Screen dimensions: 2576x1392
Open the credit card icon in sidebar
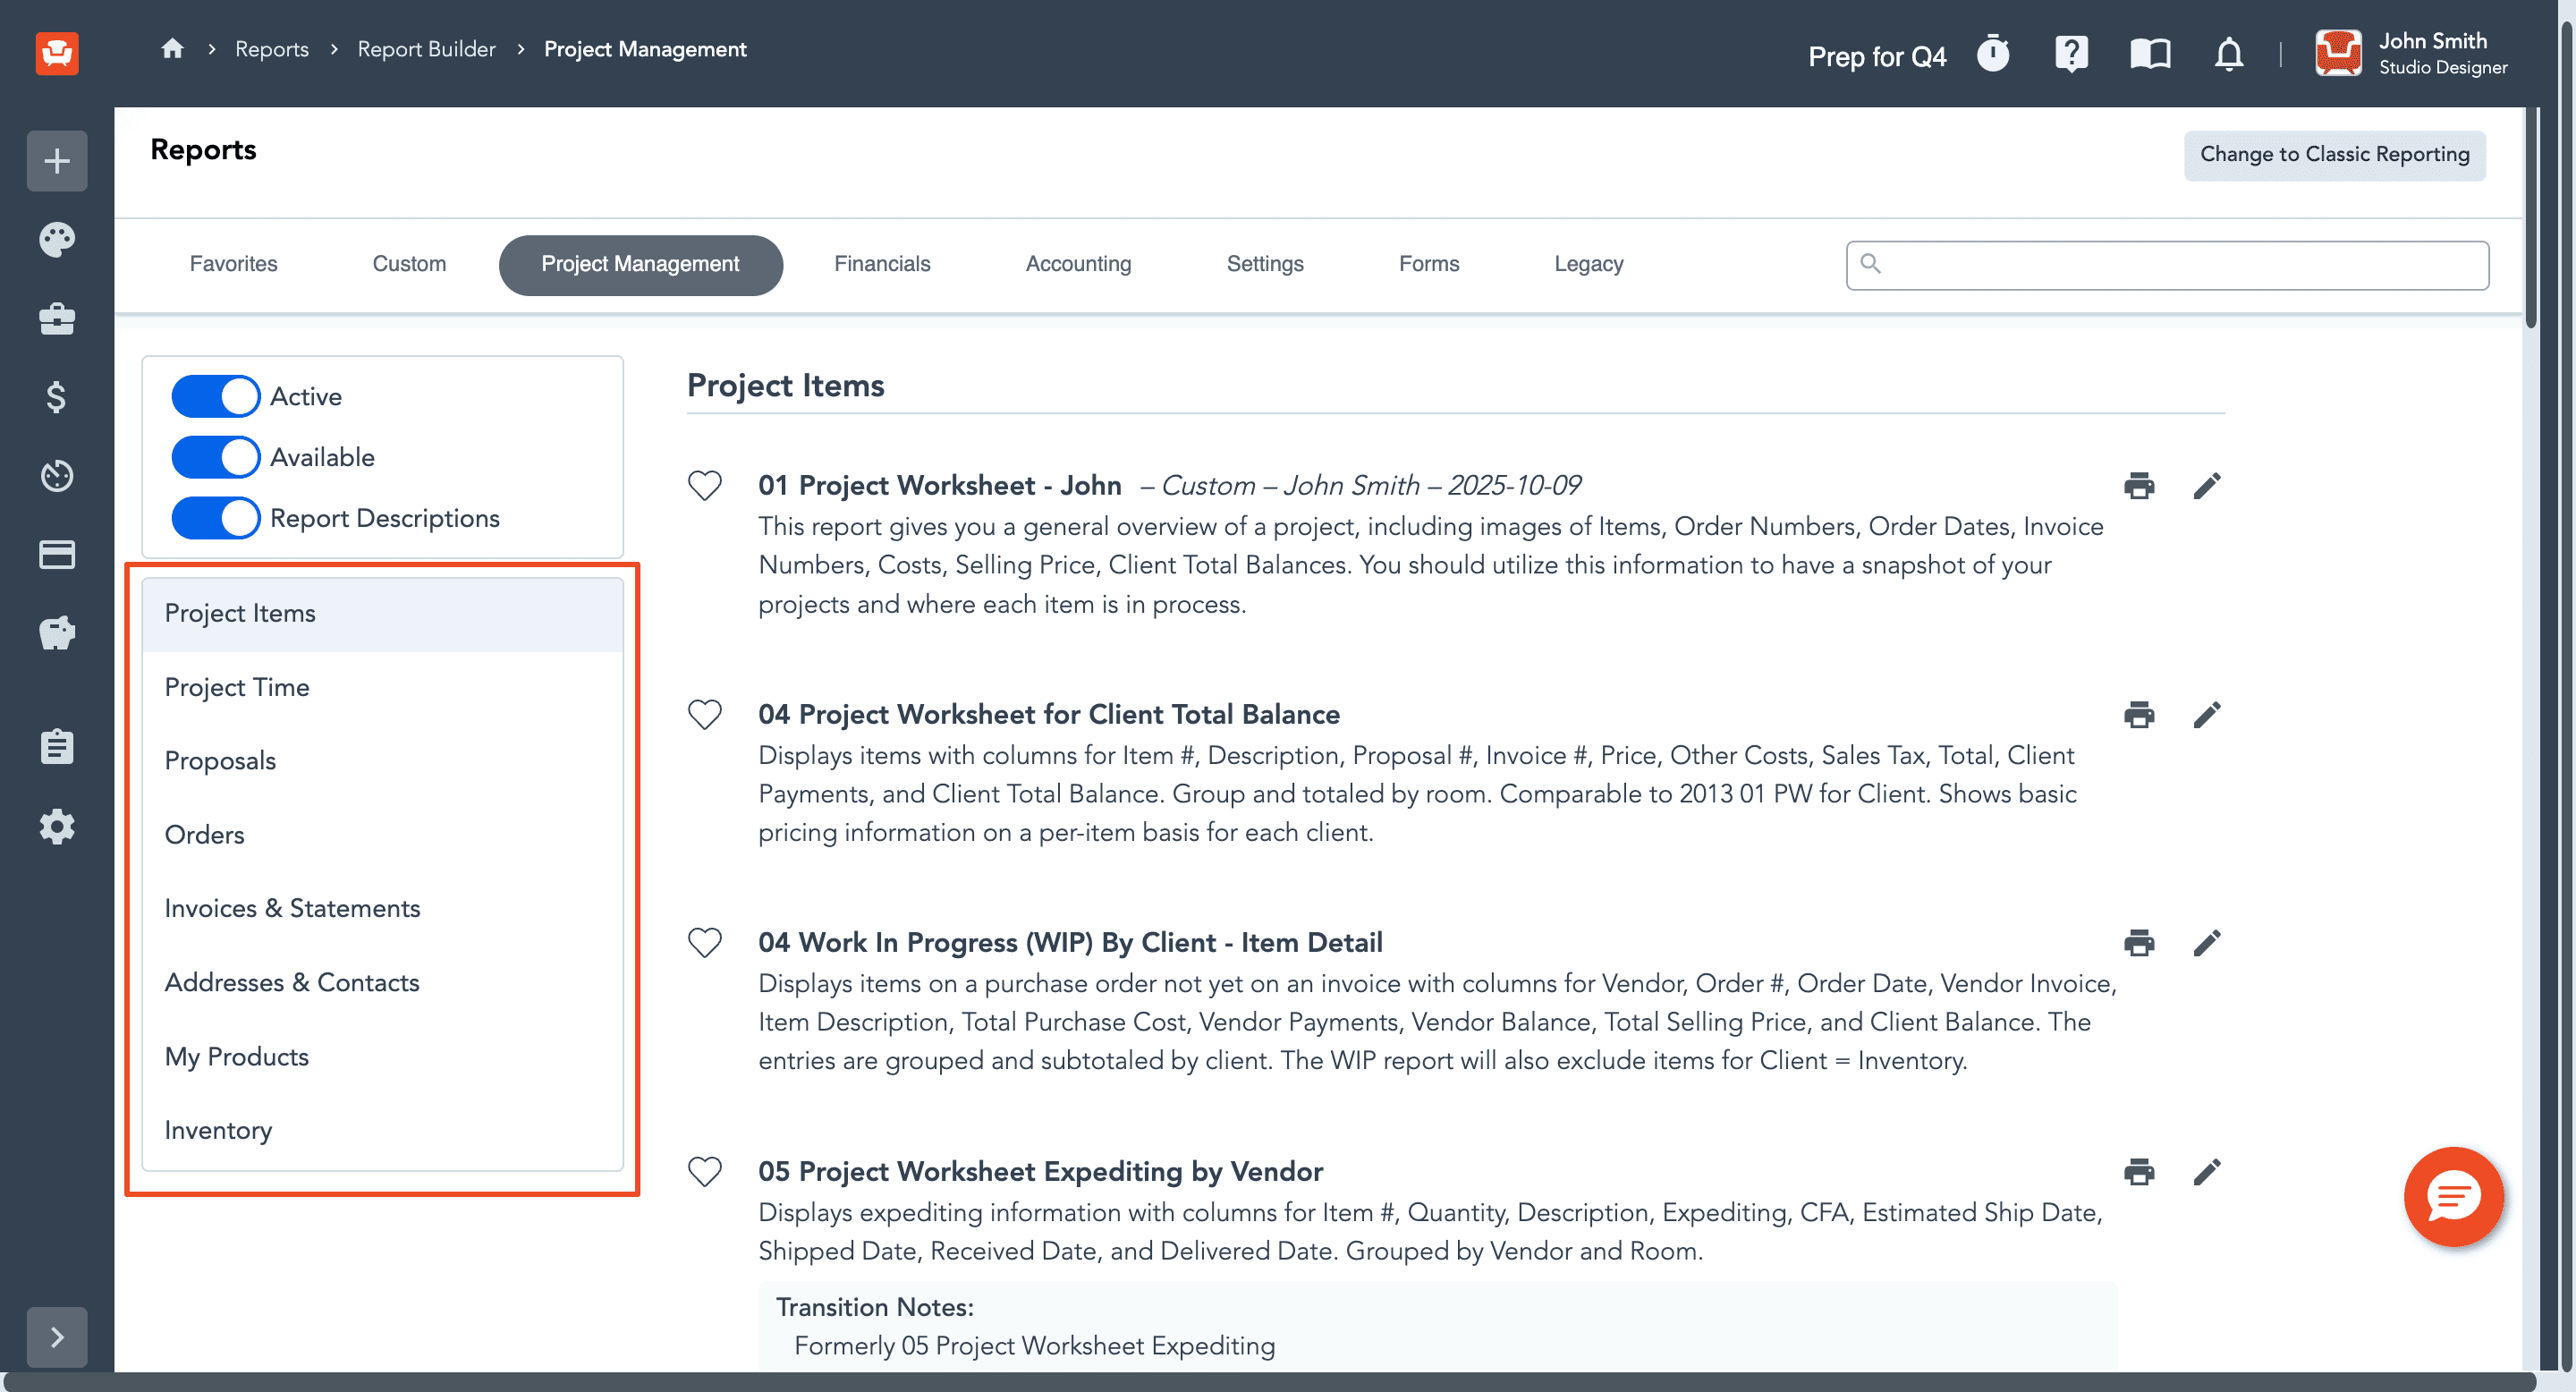tap(57, 554)
